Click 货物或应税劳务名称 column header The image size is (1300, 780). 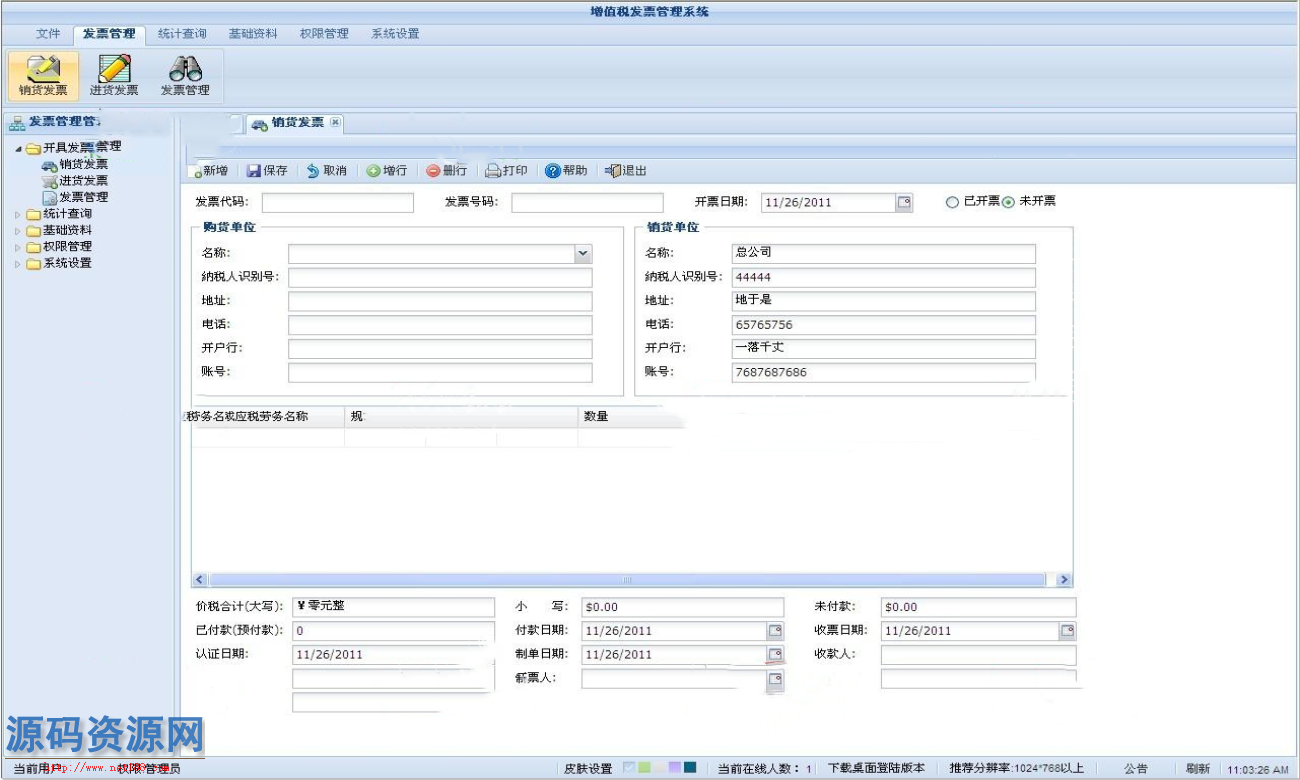(267, 416)
